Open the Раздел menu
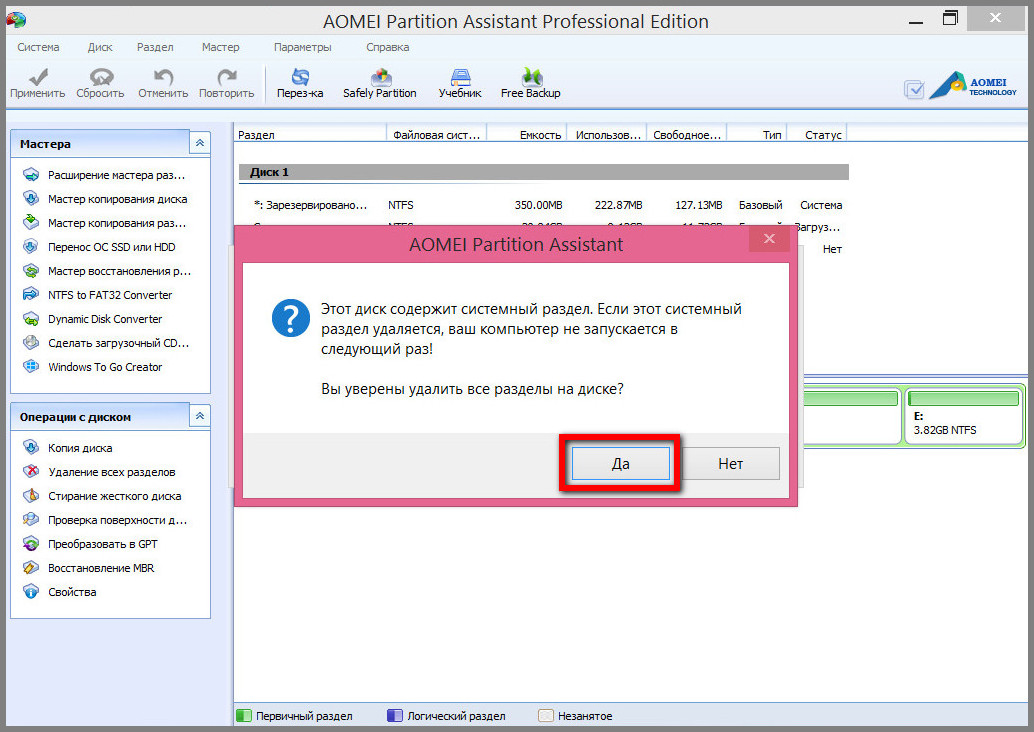 pos(155,47)
